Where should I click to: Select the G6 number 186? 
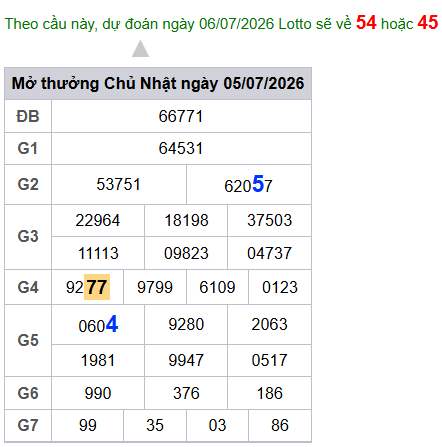click(269, 393)
